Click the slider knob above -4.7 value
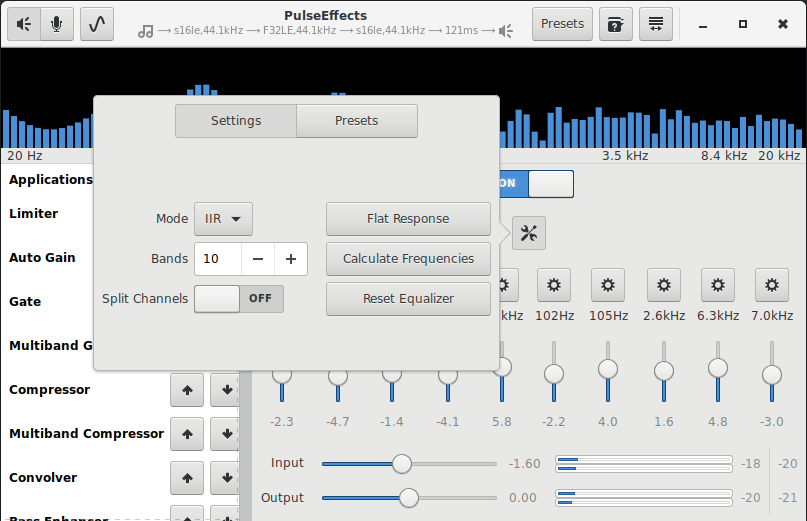The height and width of the screenshot is (521, 807). (338, 376)
